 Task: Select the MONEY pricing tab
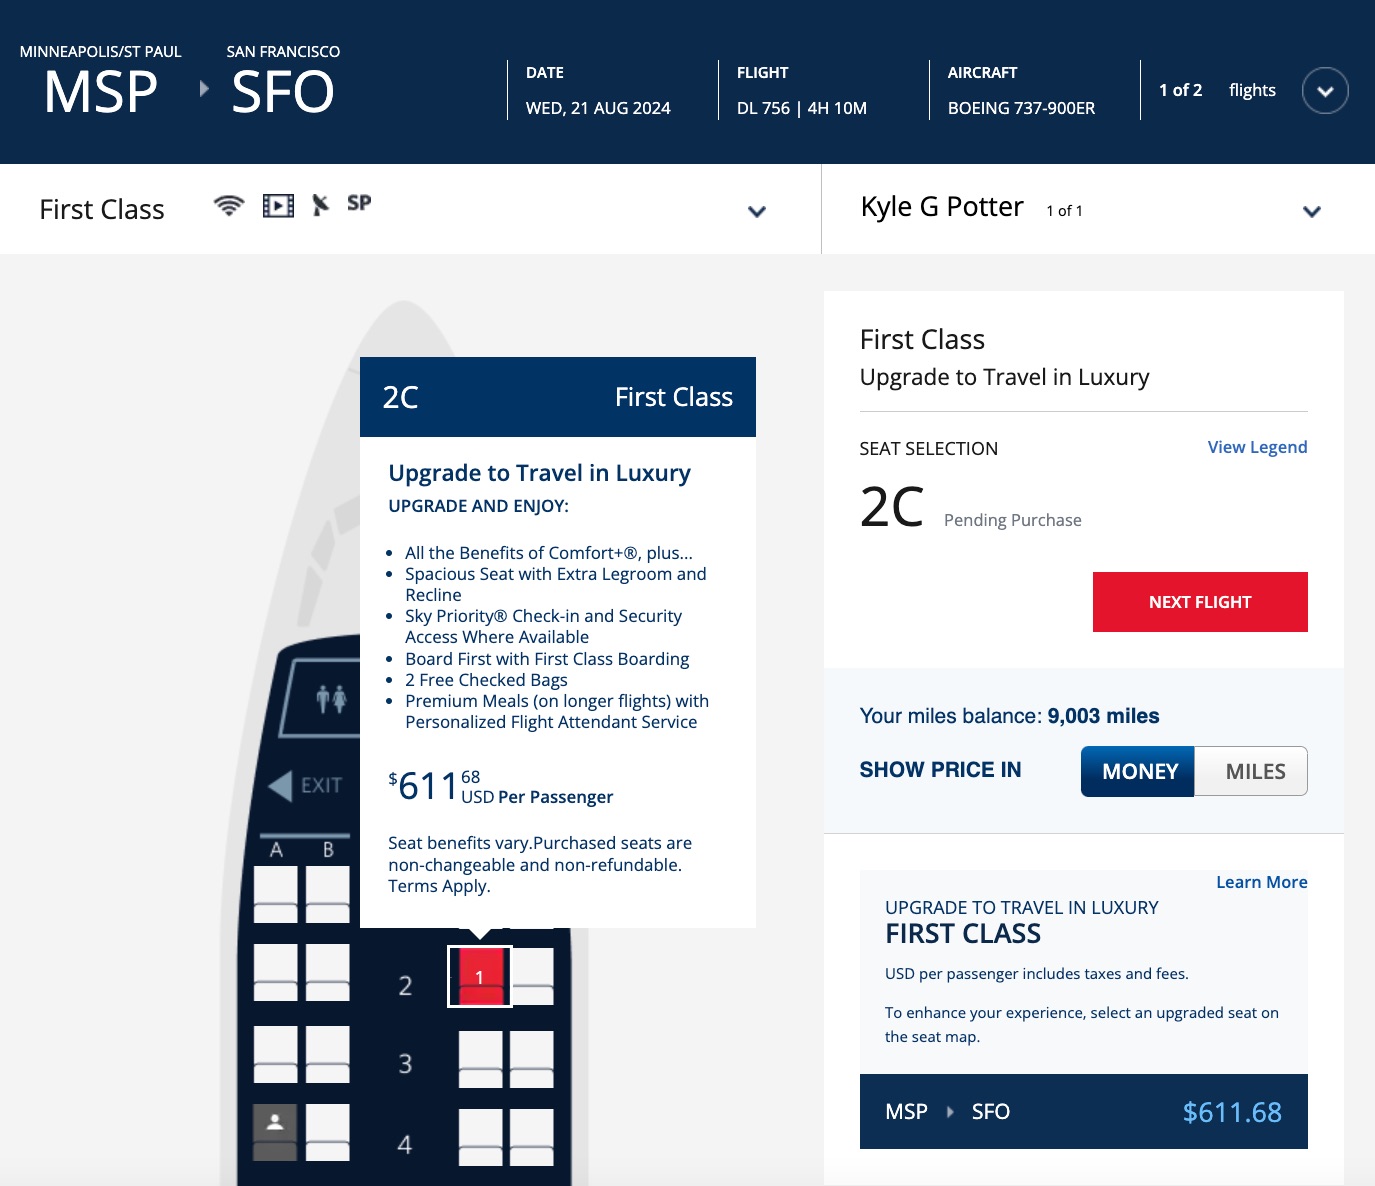point(1137,771)
